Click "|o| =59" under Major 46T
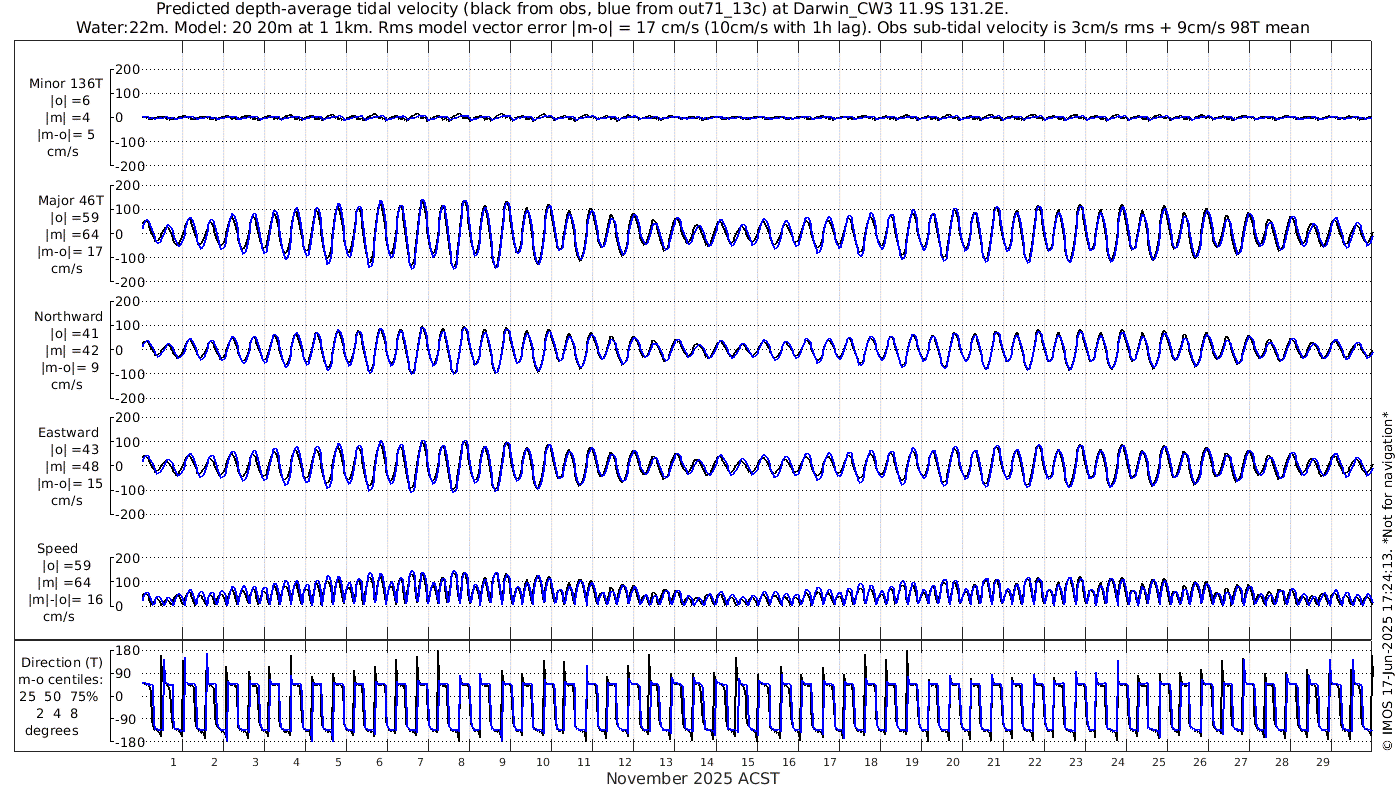 pyautogui.click(x=72, y=217)
